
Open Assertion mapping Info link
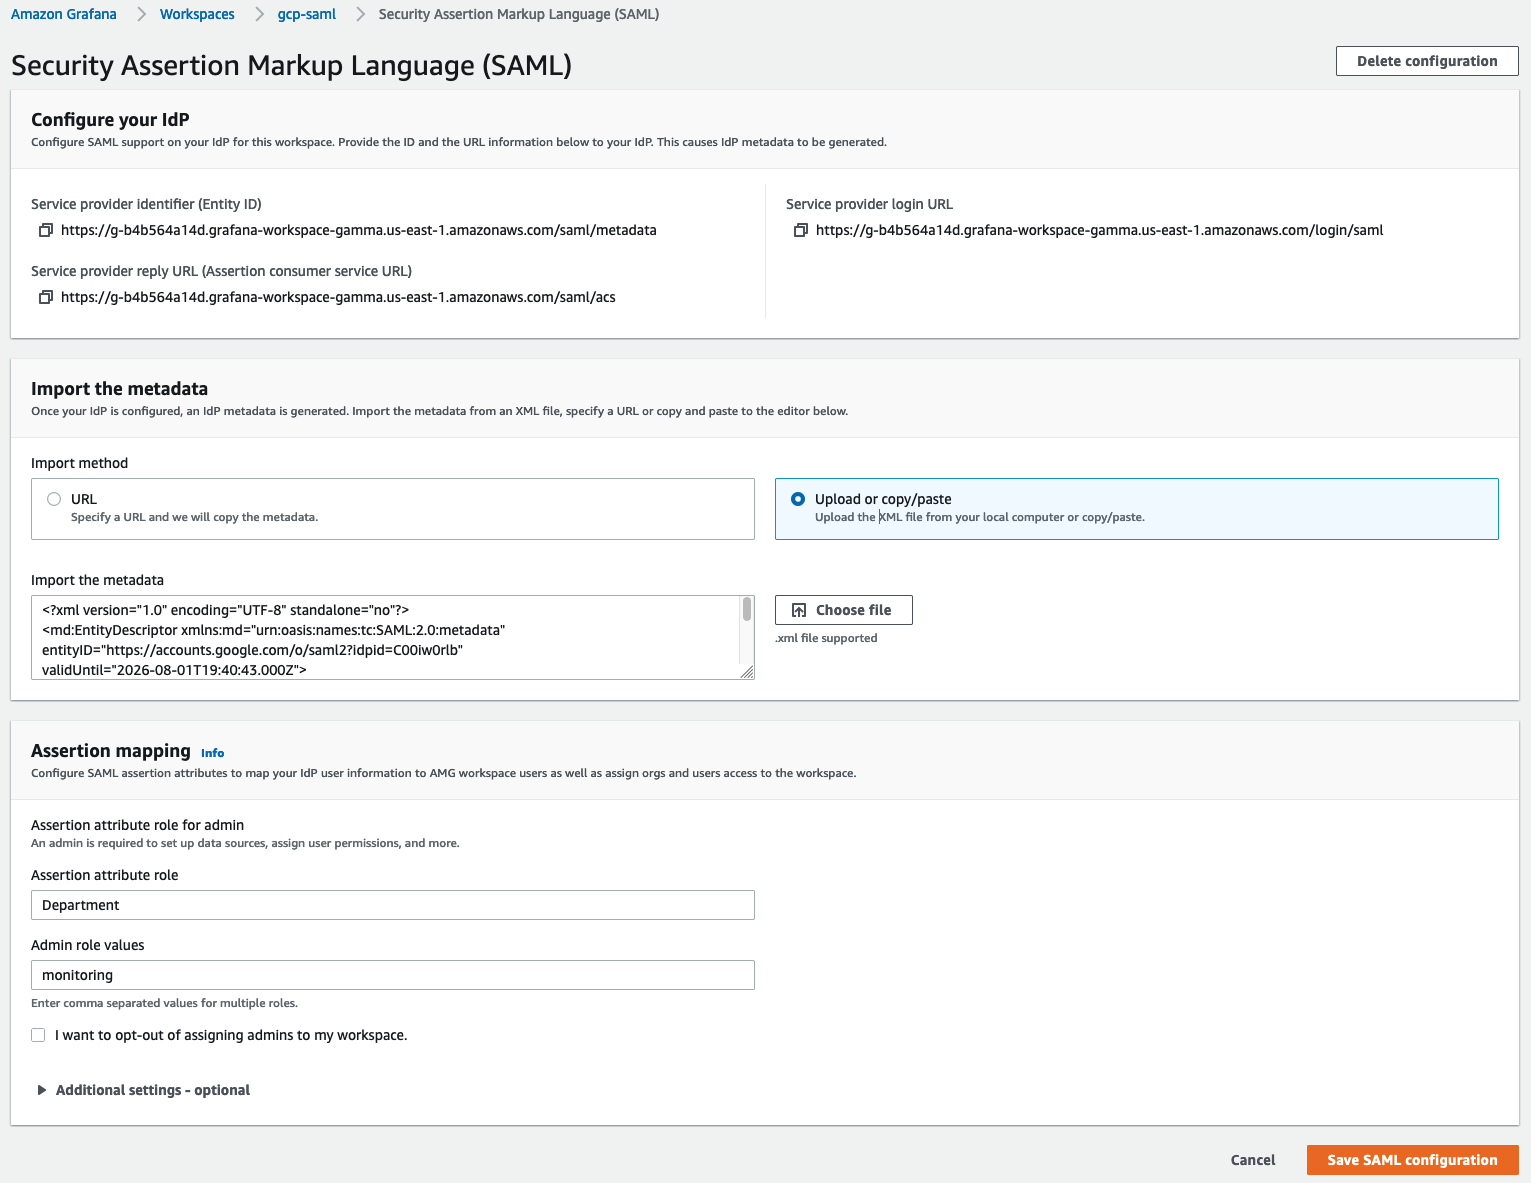click(212, 753)
